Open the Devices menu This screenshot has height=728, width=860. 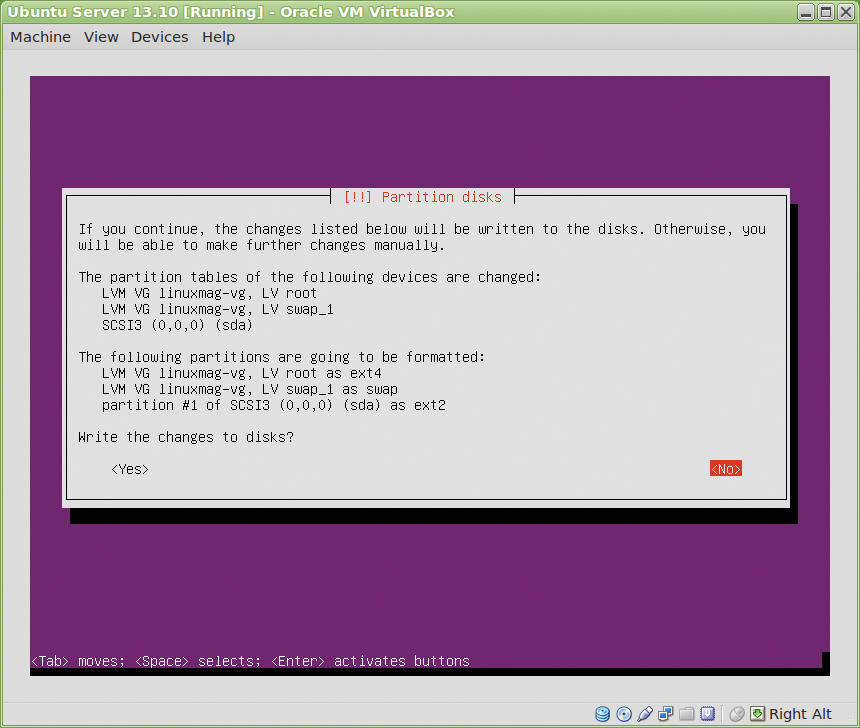[x=159, y=37]
